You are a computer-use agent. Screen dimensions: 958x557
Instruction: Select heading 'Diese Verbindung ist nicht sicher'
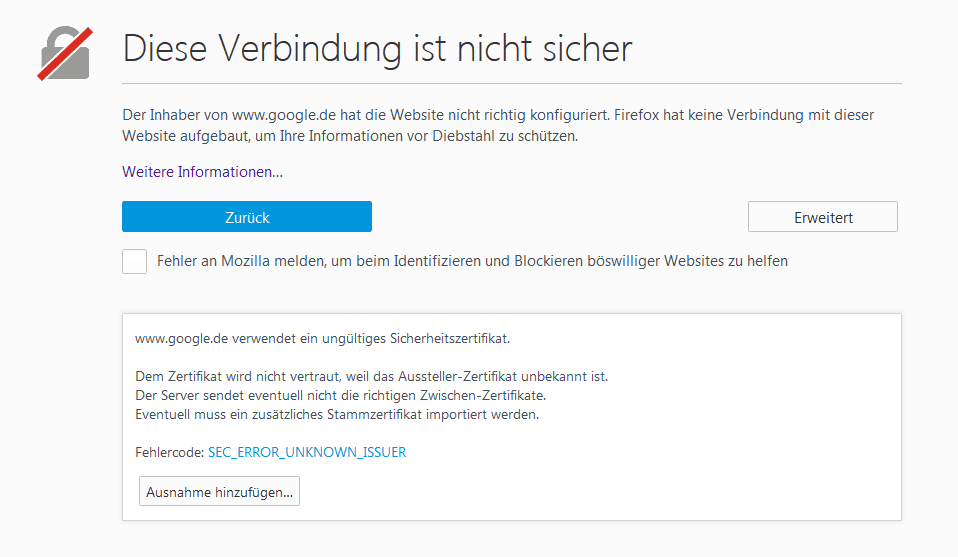[377, 48]
